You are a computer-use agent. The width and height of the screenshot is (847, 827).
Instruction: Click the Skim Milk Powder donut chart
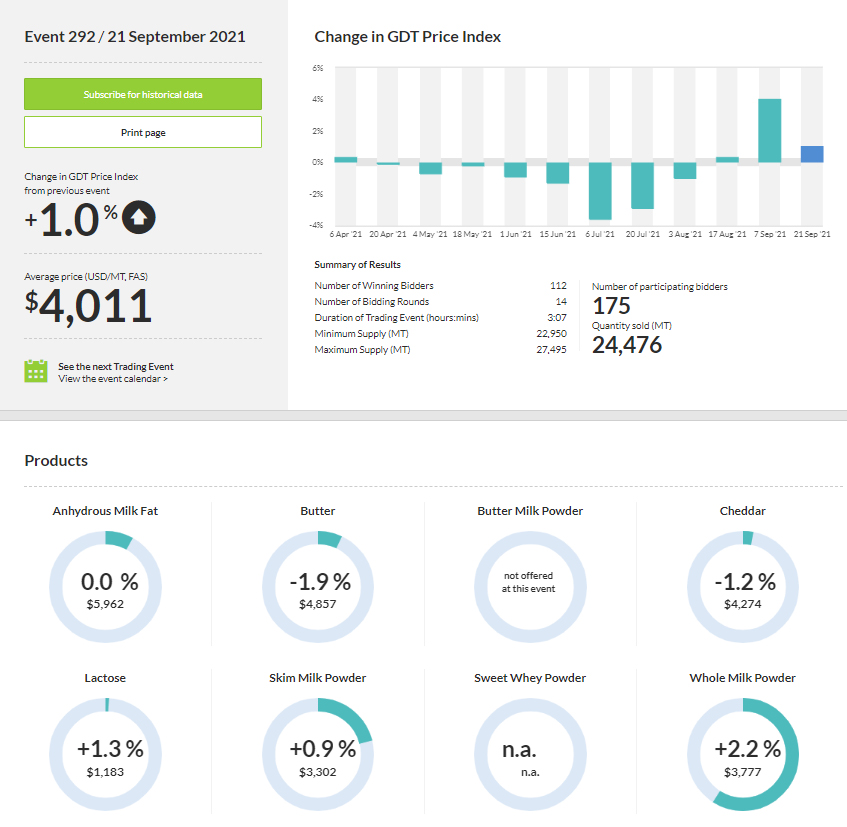pos(318,754)
